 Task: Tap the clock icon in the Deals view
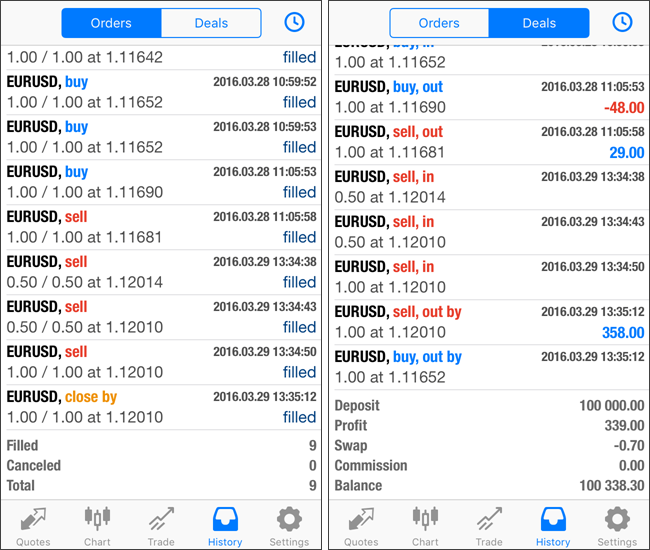[x=622, y=22]
